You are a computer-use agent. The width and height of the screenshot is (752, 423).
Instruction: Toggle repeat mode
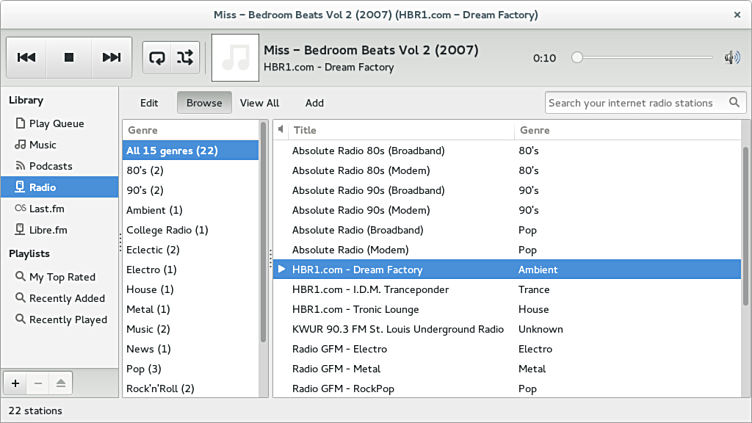pyautogui.click(x=157, y=58)
